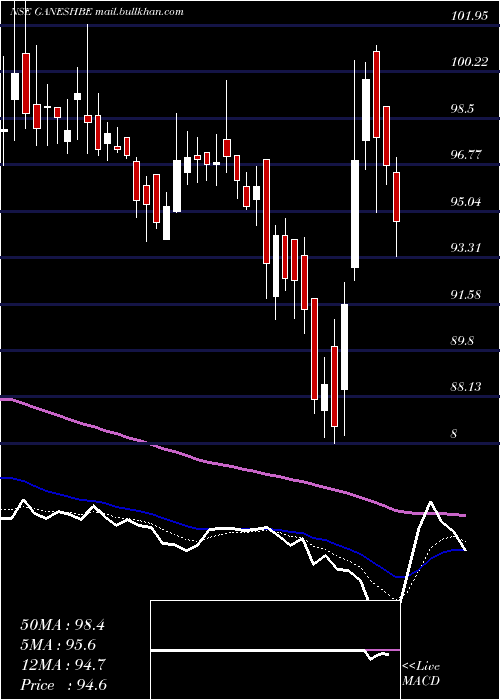Image resolution: width=500 pixels, height=700 pixels.
Task: Click the 5MA : 95.6 readout
Action: coord(58,645)
